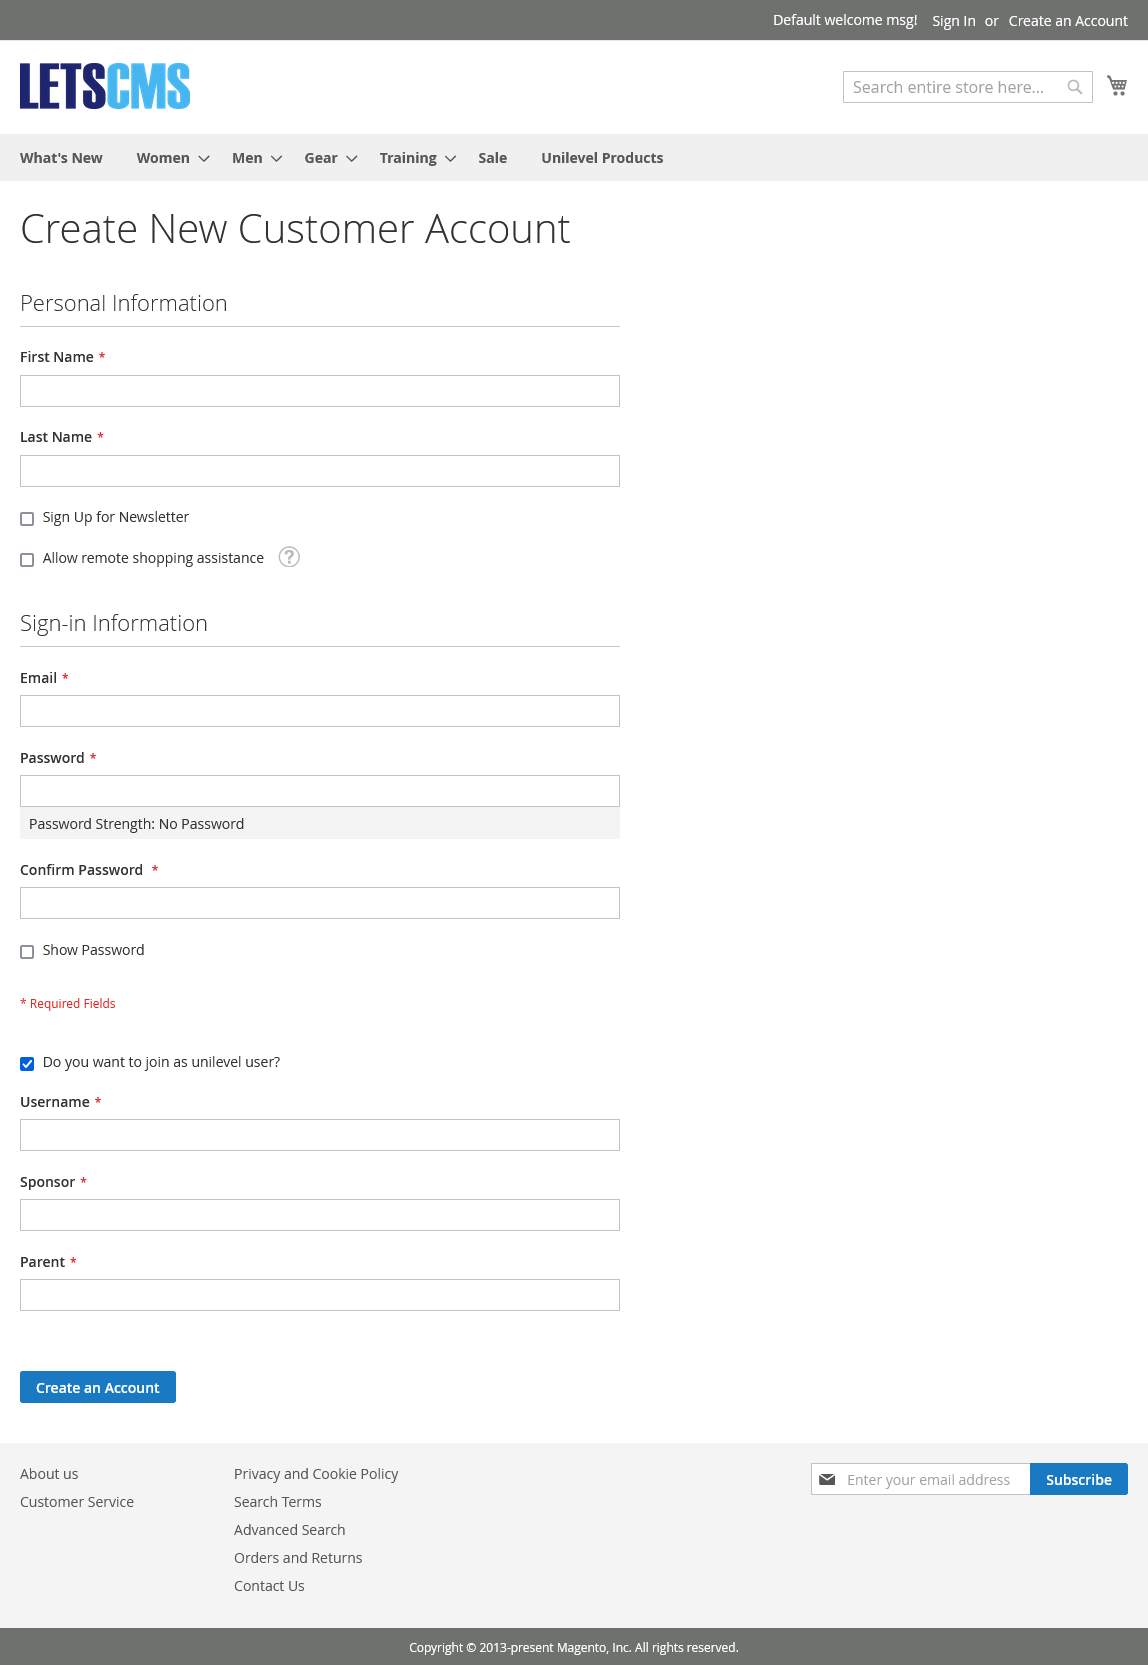Screen dimensions: 1148x1665
Task: Follow the Sign In link
Action: point(953,21)
